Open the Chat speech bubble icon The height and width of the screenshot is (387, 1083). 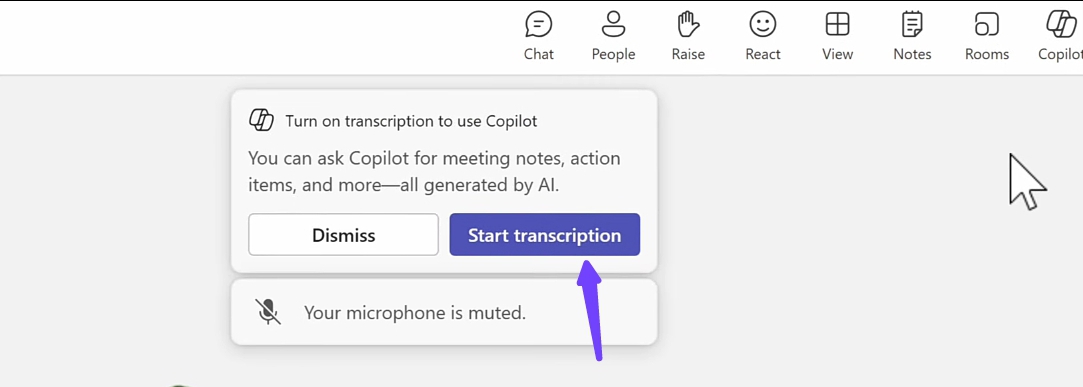(x=539, y=25)
